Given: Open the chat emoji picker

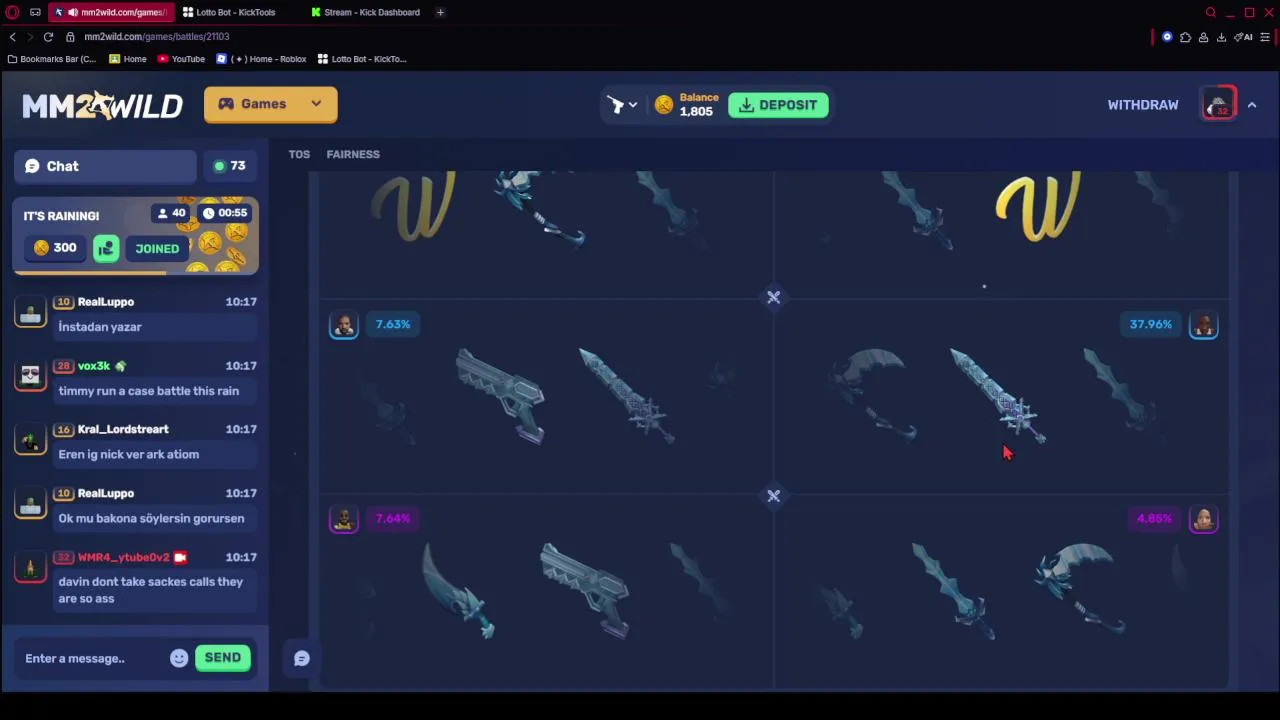Looking at the screenshot, I should tap(179, 658).
